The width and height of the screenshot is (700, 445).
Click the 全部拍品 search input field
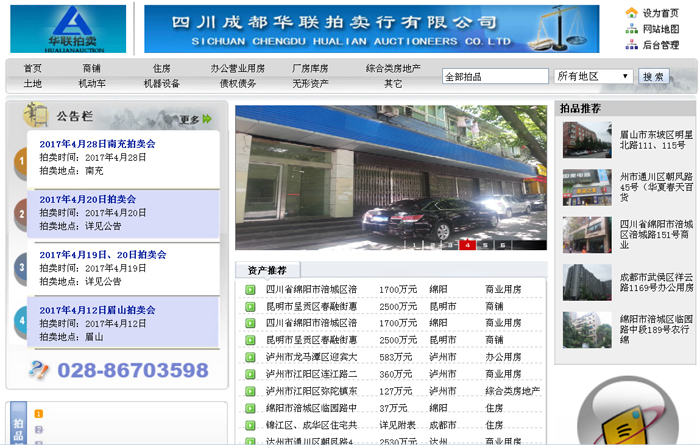[x=494, y=76]
